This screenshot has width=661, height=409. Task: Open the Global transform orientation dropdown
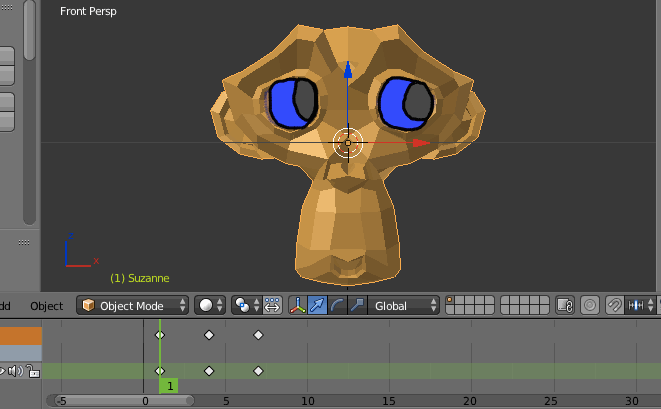(403, 305)
